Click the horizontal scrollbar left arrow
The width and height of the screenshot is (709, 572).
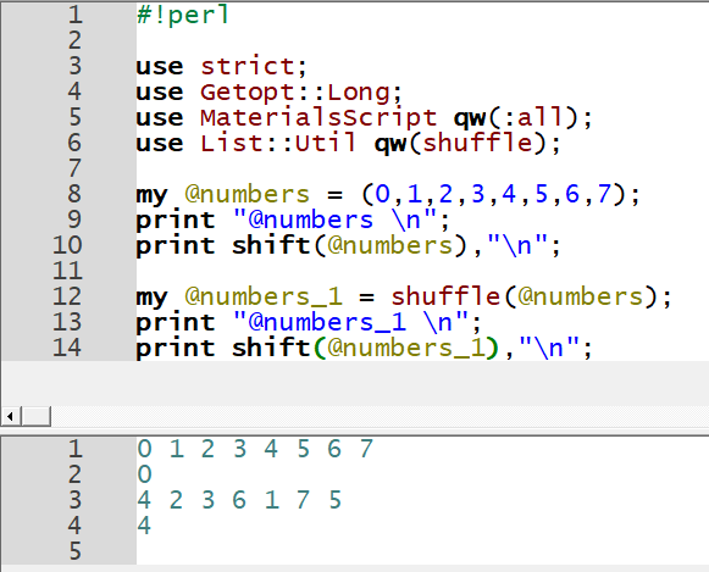(x=12, y=415)
